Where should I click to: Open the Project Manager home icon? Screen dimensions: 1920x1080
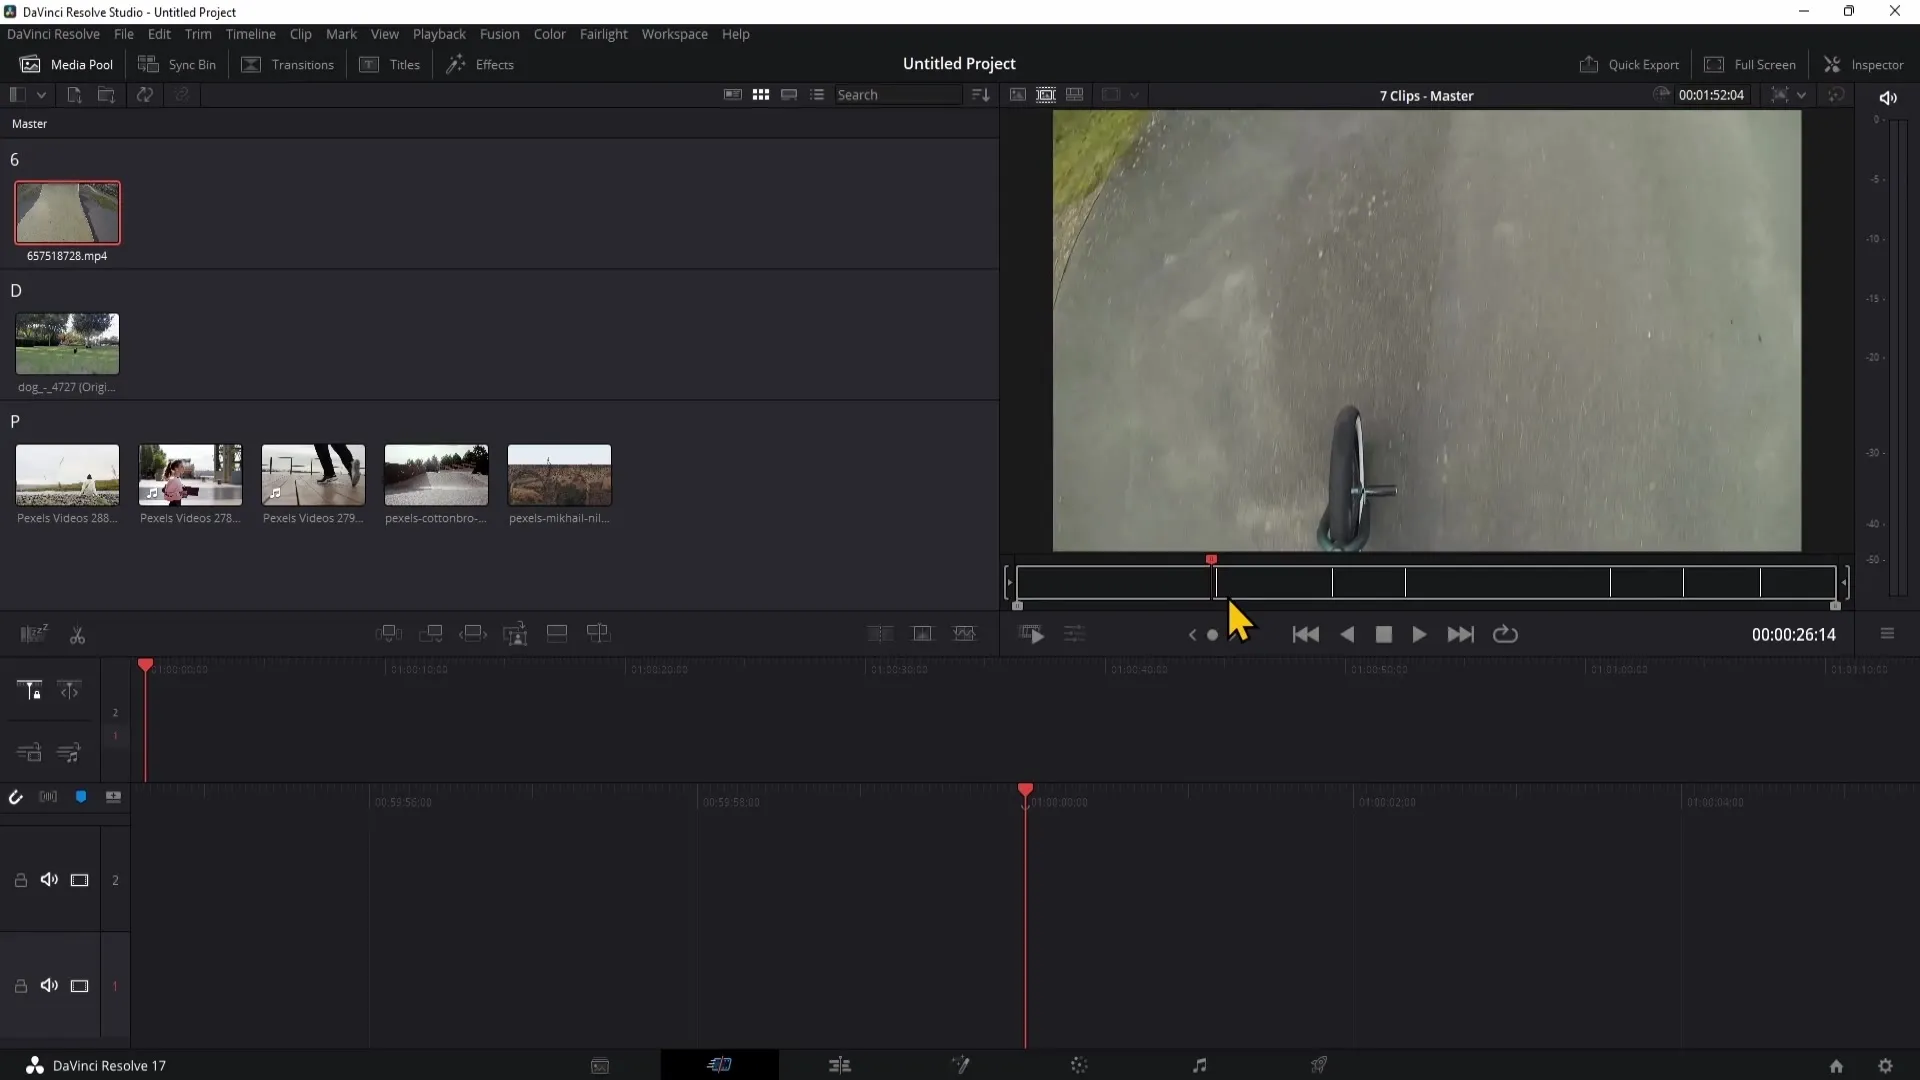click(x=1836, y=1066)
